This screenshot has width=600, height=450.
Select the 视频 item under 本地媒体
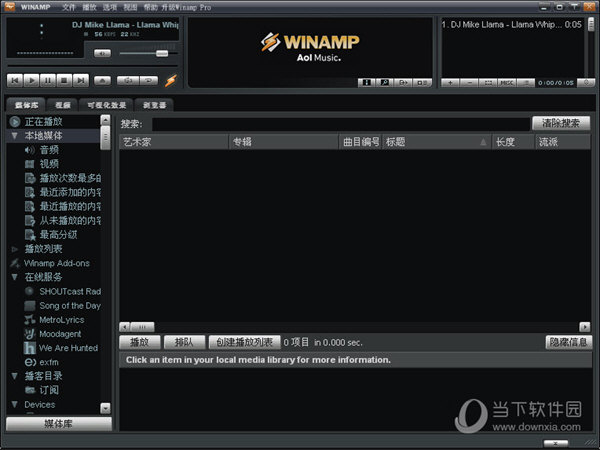[49, 164]
